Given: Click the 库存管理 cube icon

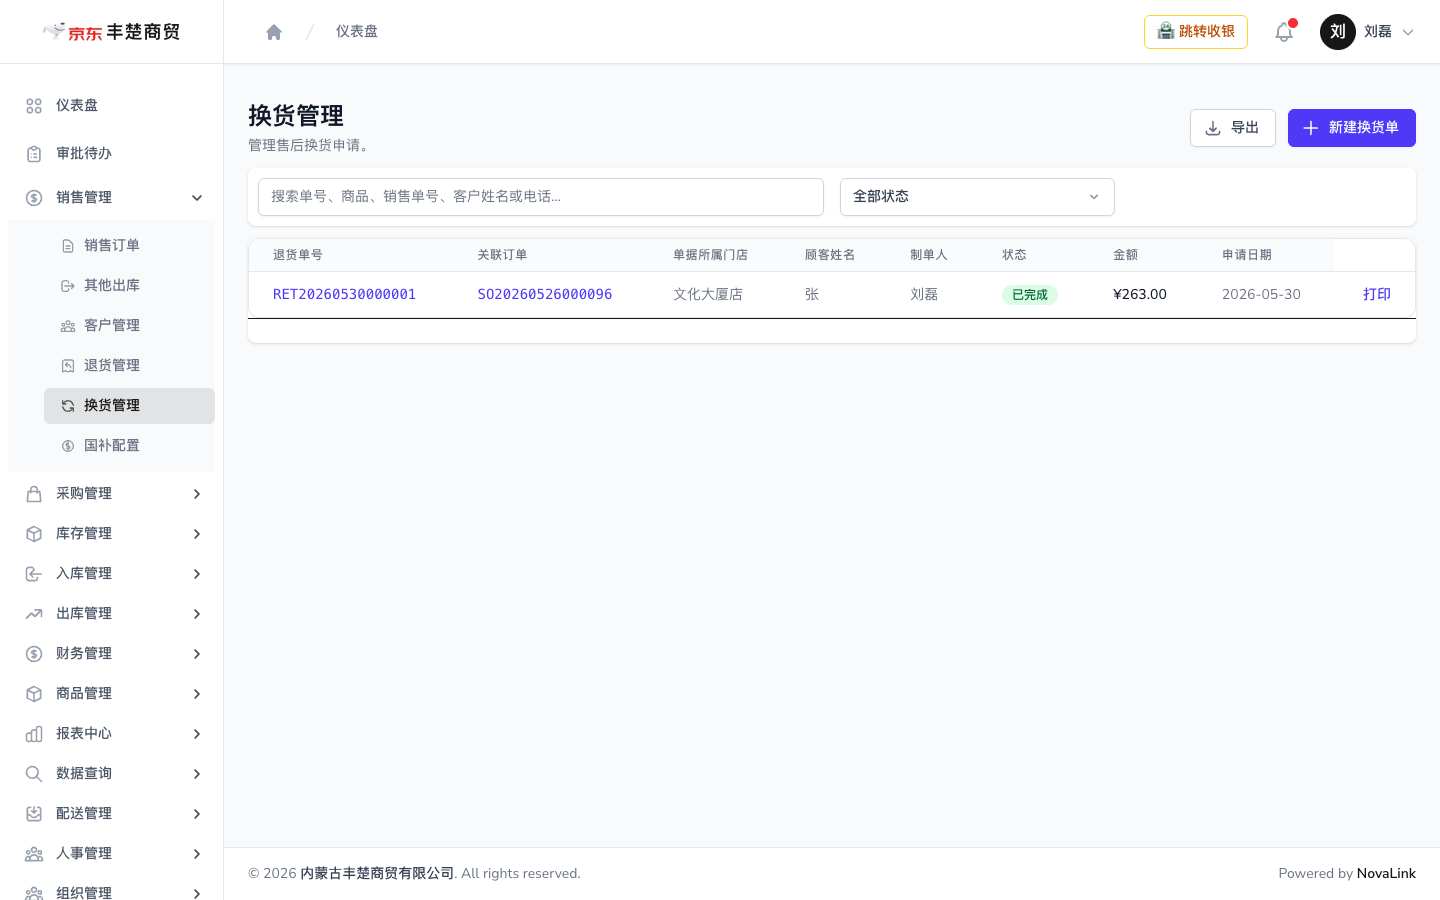Looking at the screenshot, I should click(x=34, y=534).
